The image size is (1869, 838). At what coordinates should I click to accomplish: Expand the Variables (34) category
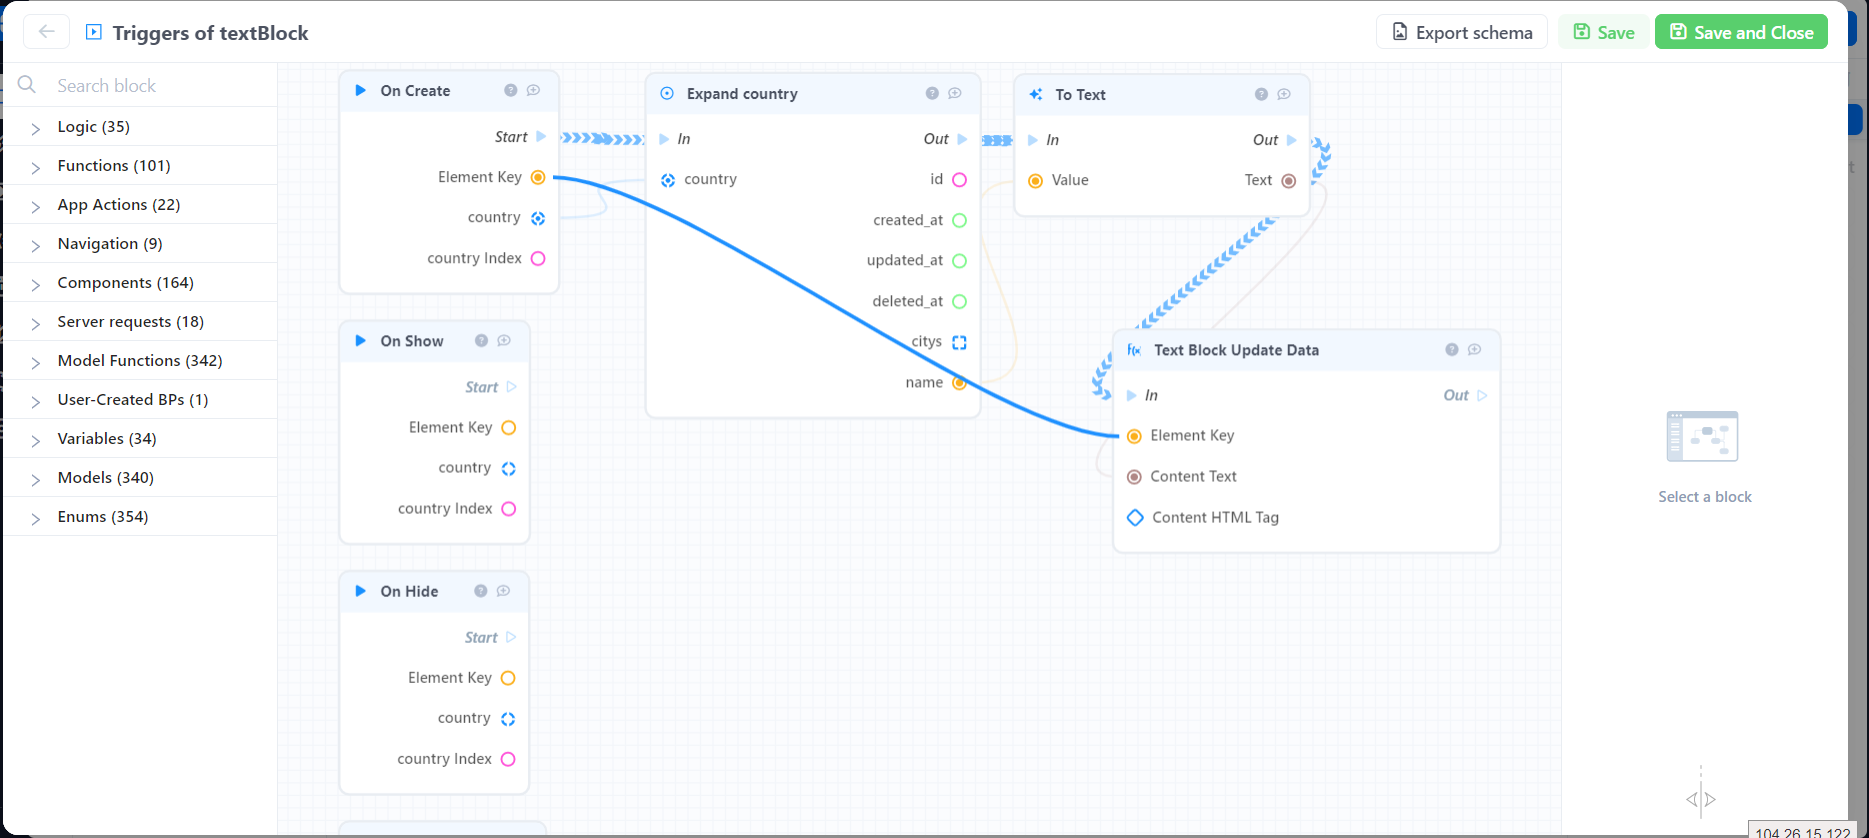coord(140,439)
